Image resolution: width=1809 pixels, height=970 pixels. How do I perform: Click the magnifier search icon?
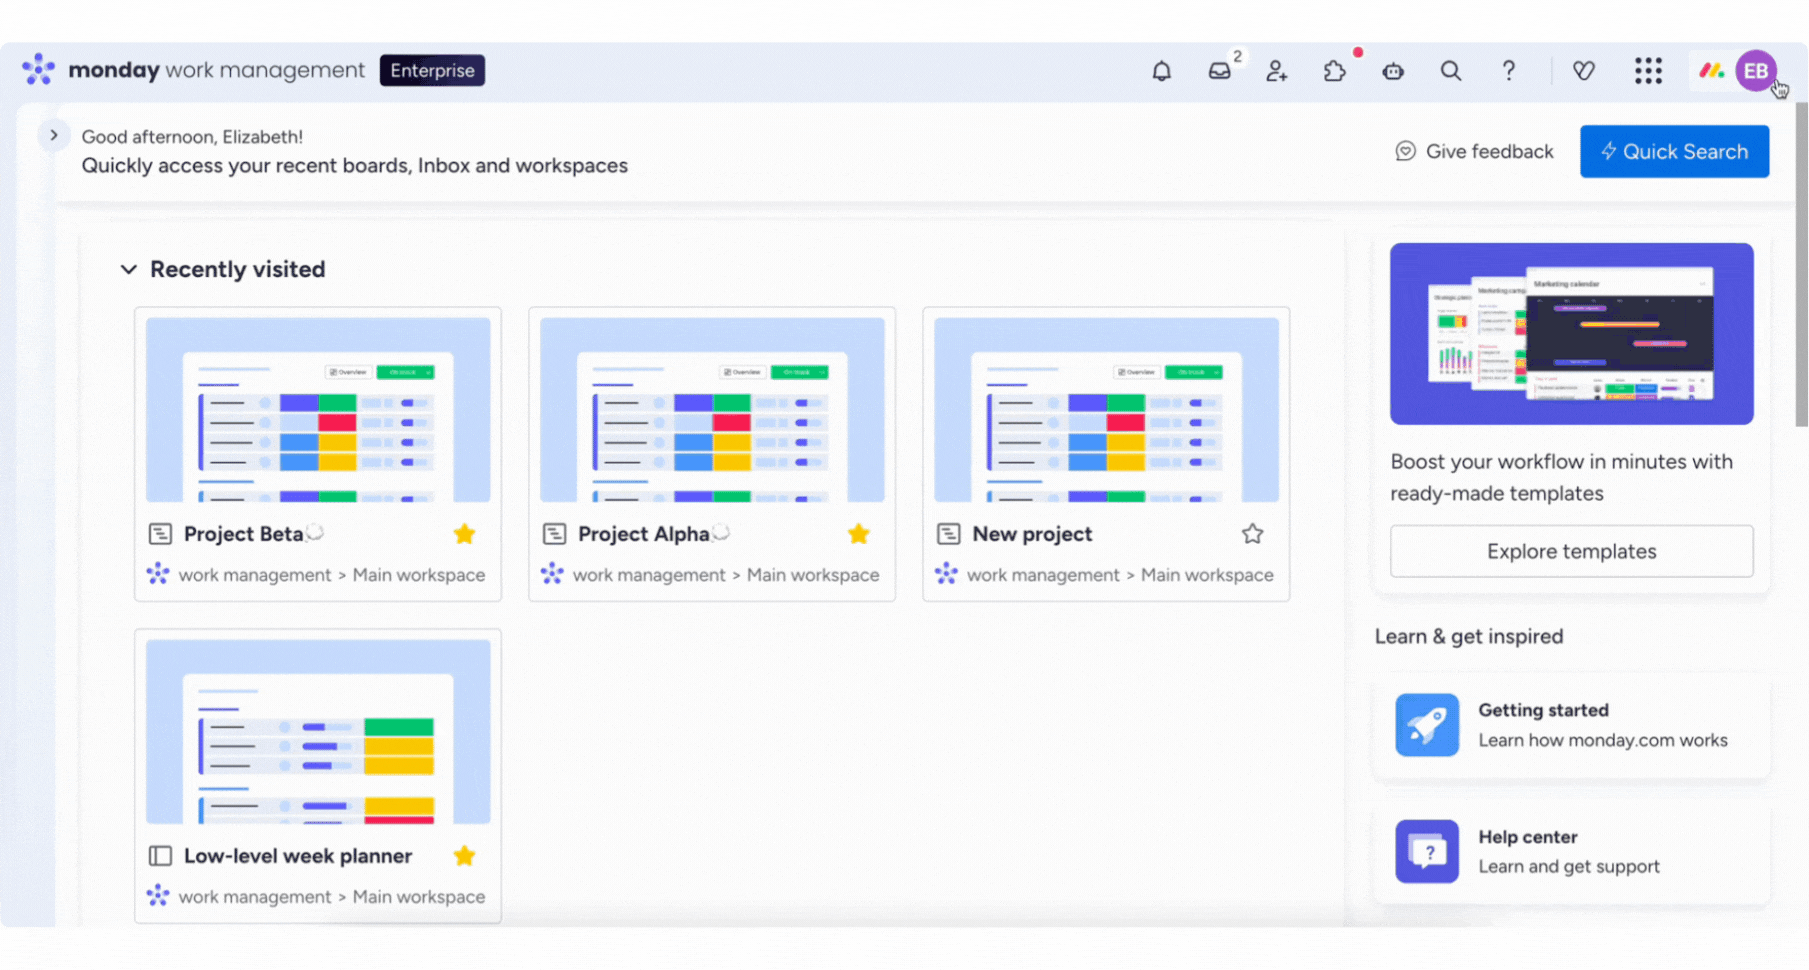click(x=1451, y=71)
